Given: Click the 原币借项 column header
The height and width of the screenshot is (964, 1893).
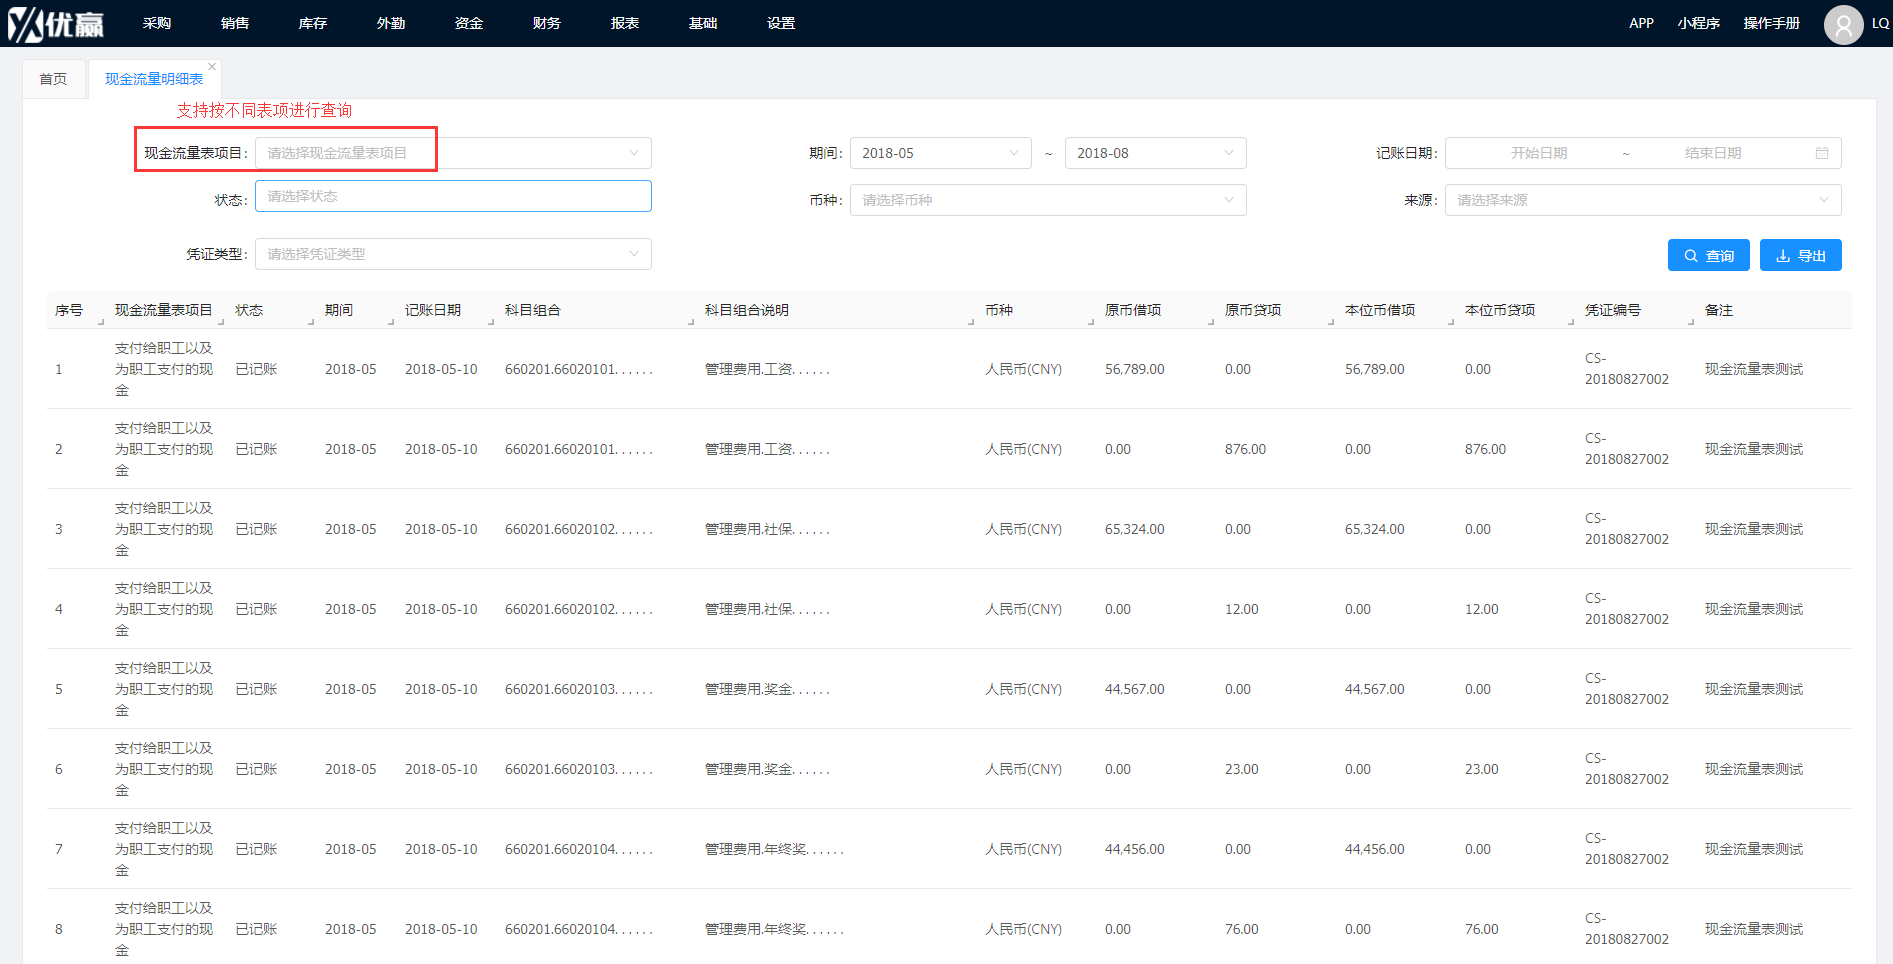Looking at the screenshot, I should tap(1133, 310).
